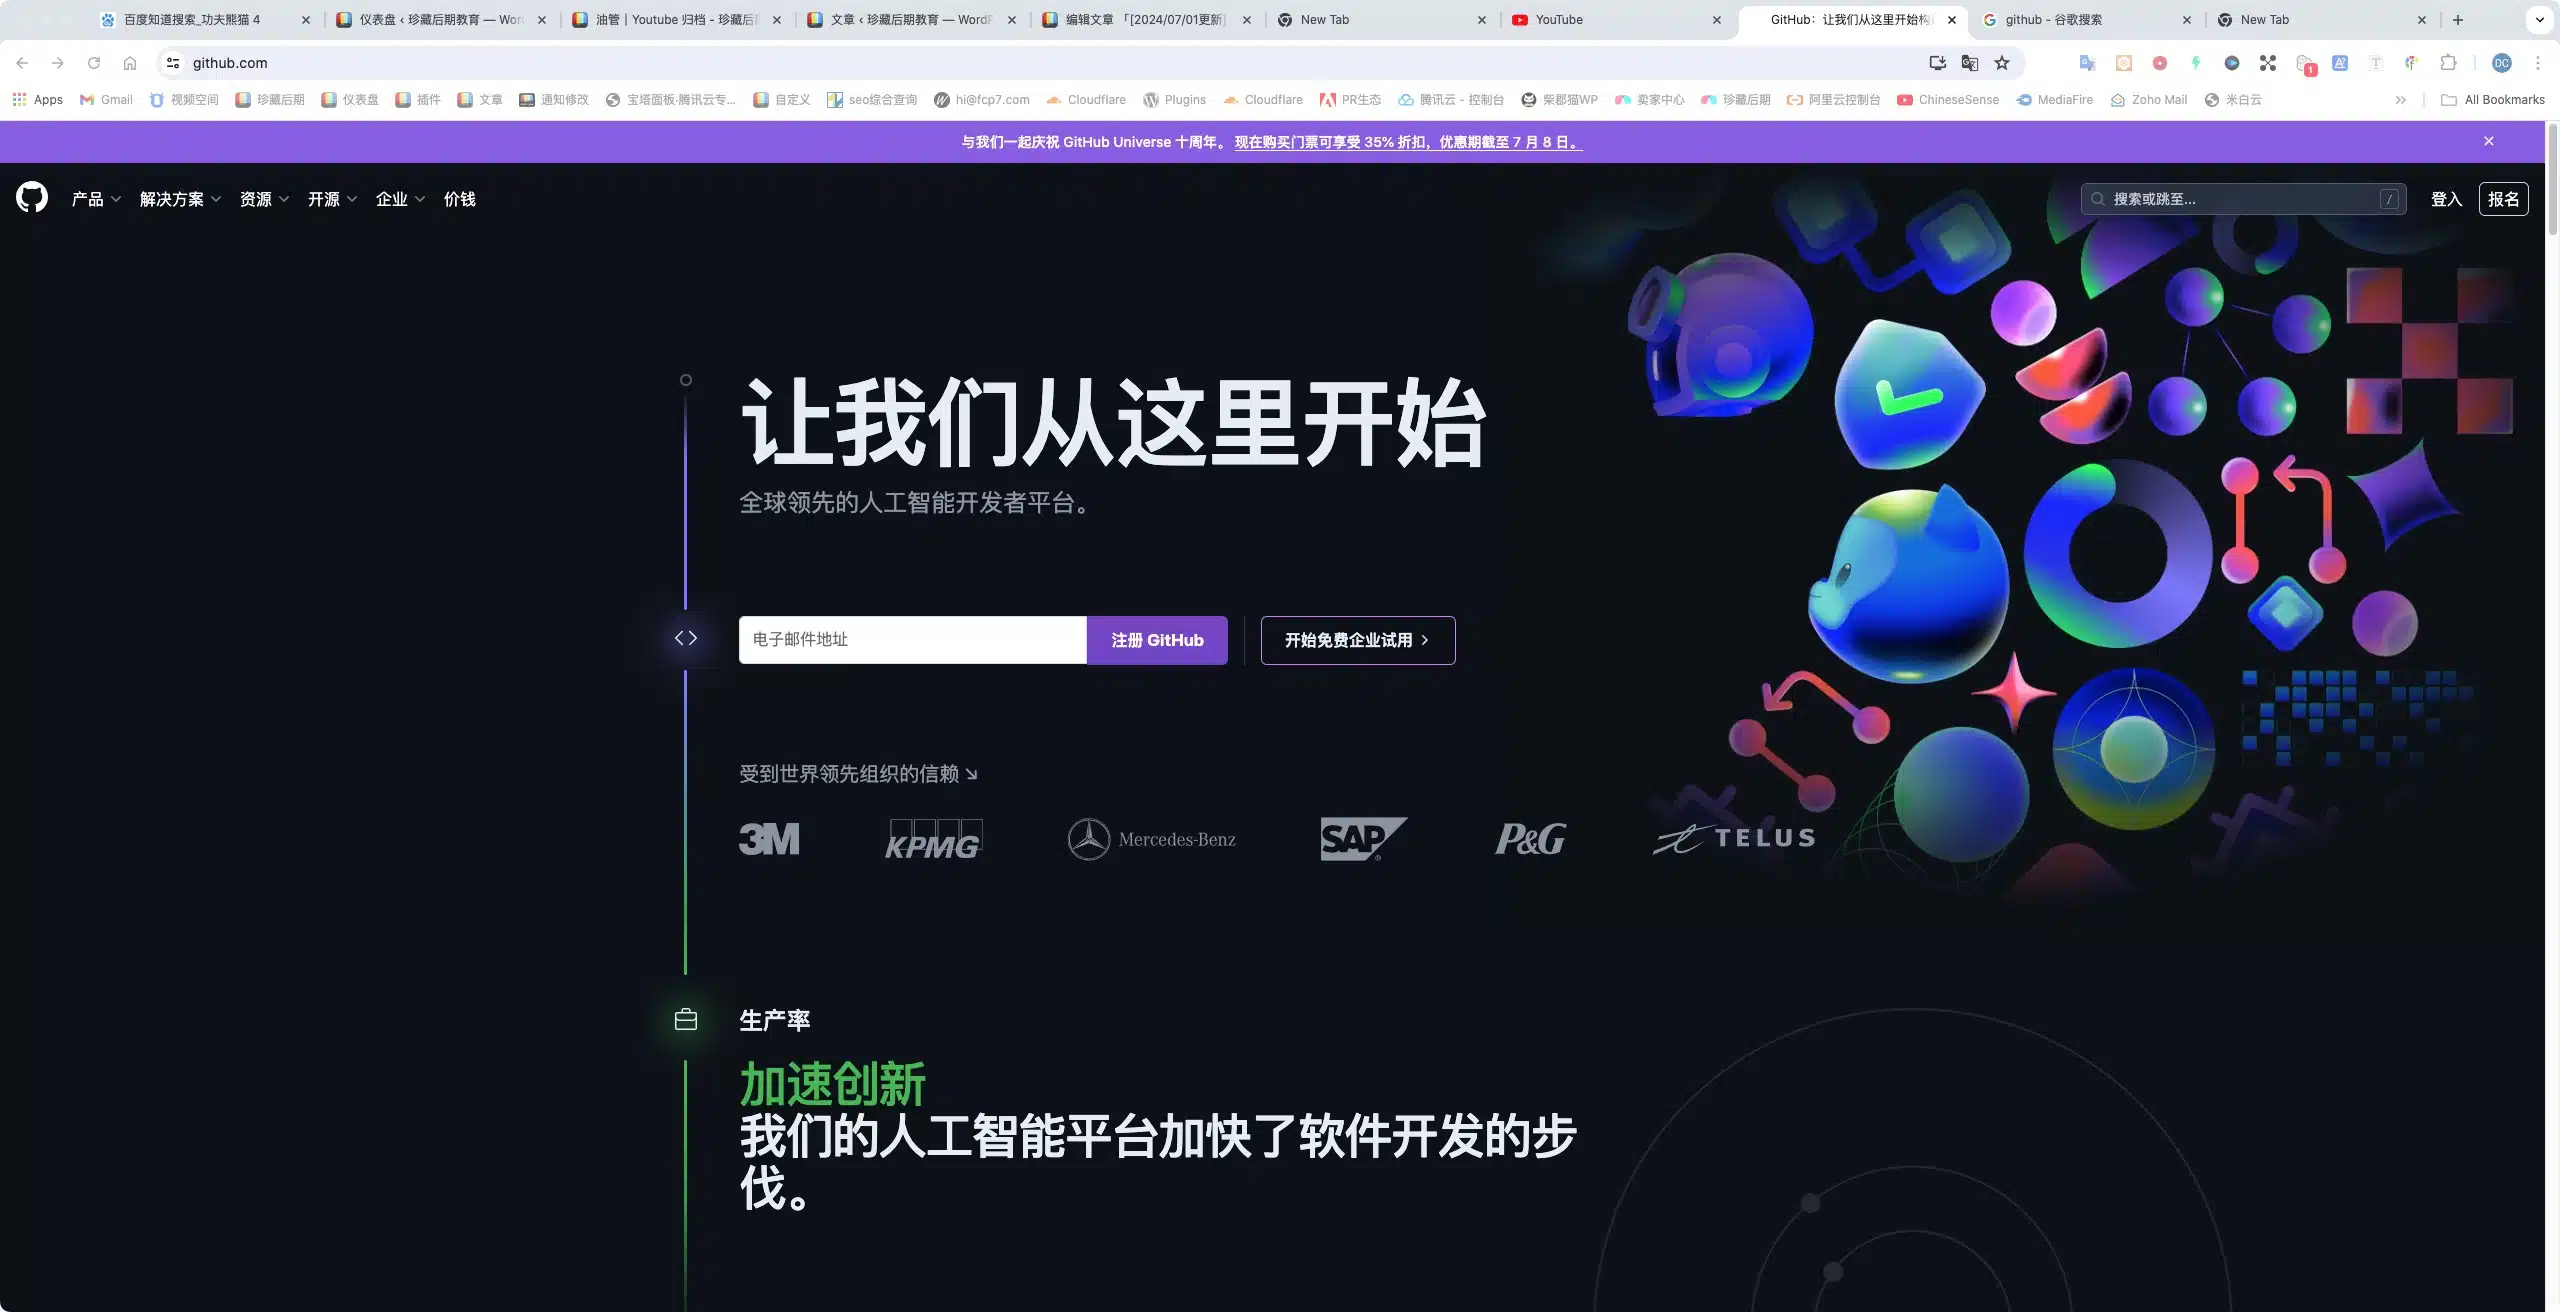This screenshot has width=2560, height=1312.
Task: Open the ChineseSense bookmark
Action: [x=1948, y=100]
